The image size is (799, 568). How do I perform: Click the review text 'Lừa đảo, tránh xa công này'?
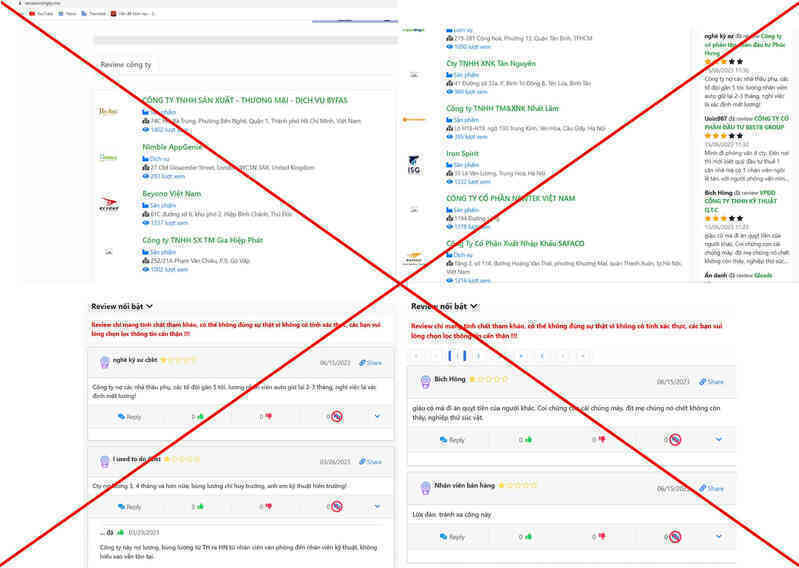(x=452, y=515)
